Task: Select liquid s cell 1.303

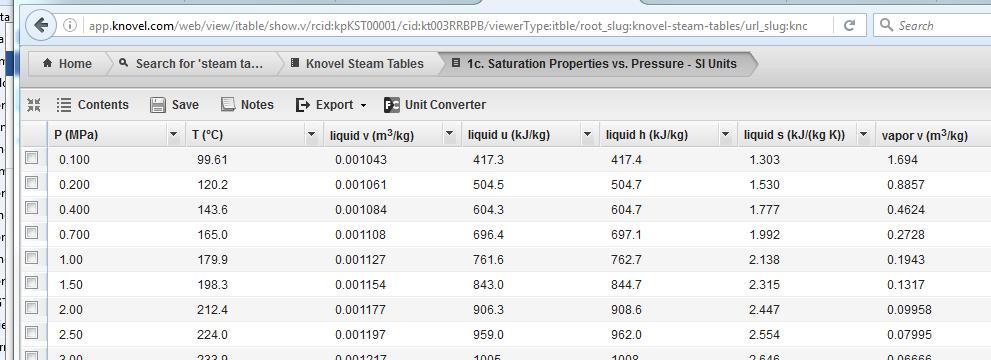Action: coord(764,160)
